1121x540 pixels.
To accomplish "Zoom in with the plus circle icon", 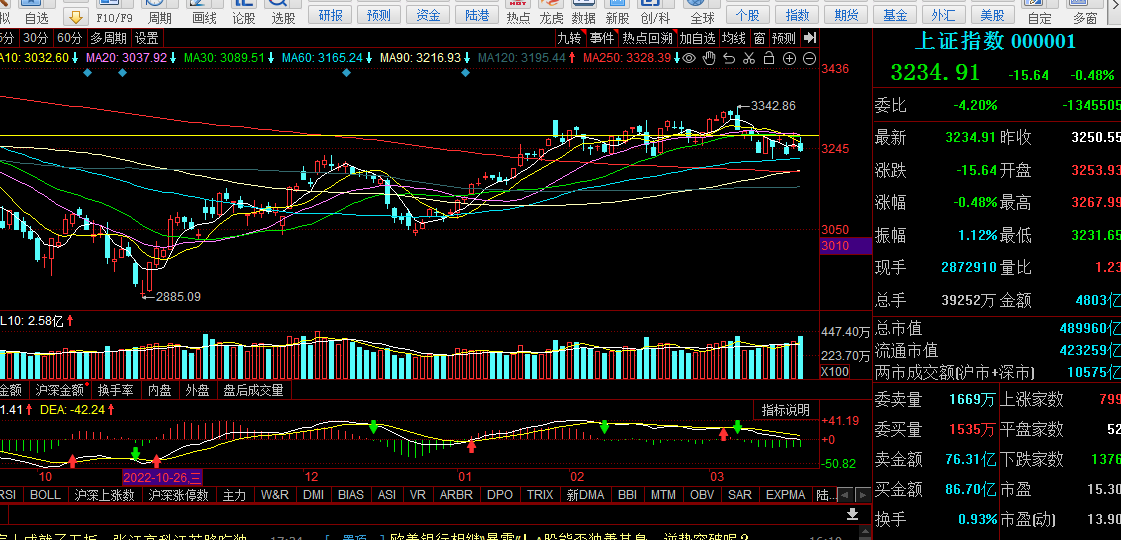I will pos(789,59).
